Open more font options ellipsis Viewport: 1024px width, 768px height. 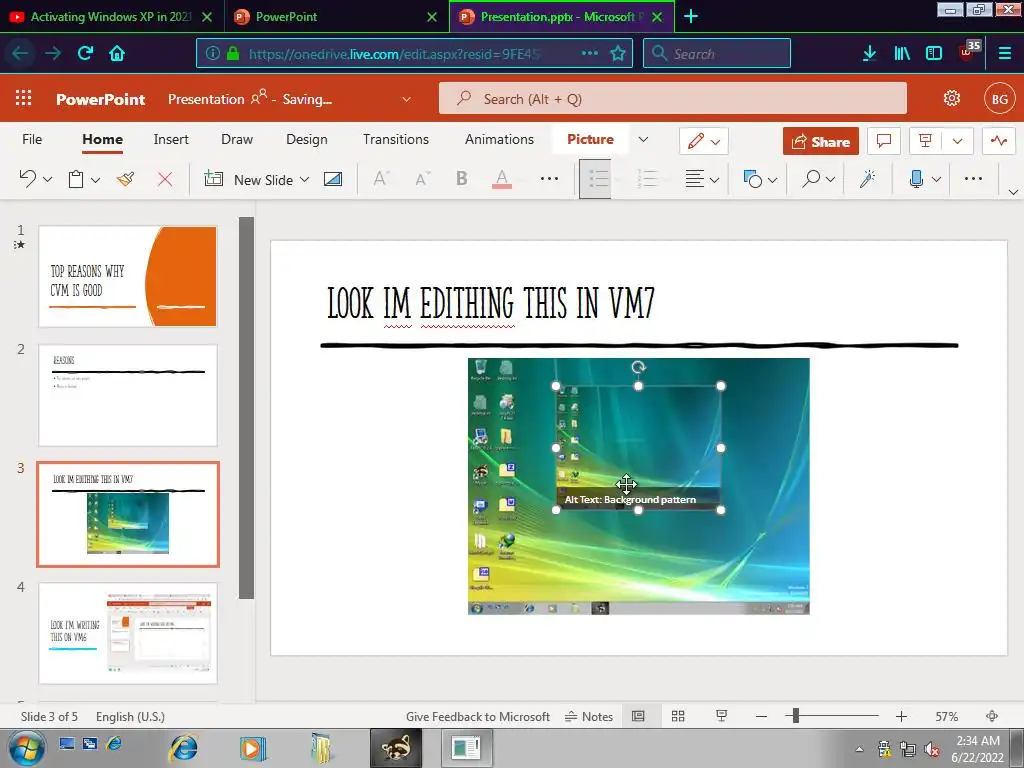pos(549,178)
